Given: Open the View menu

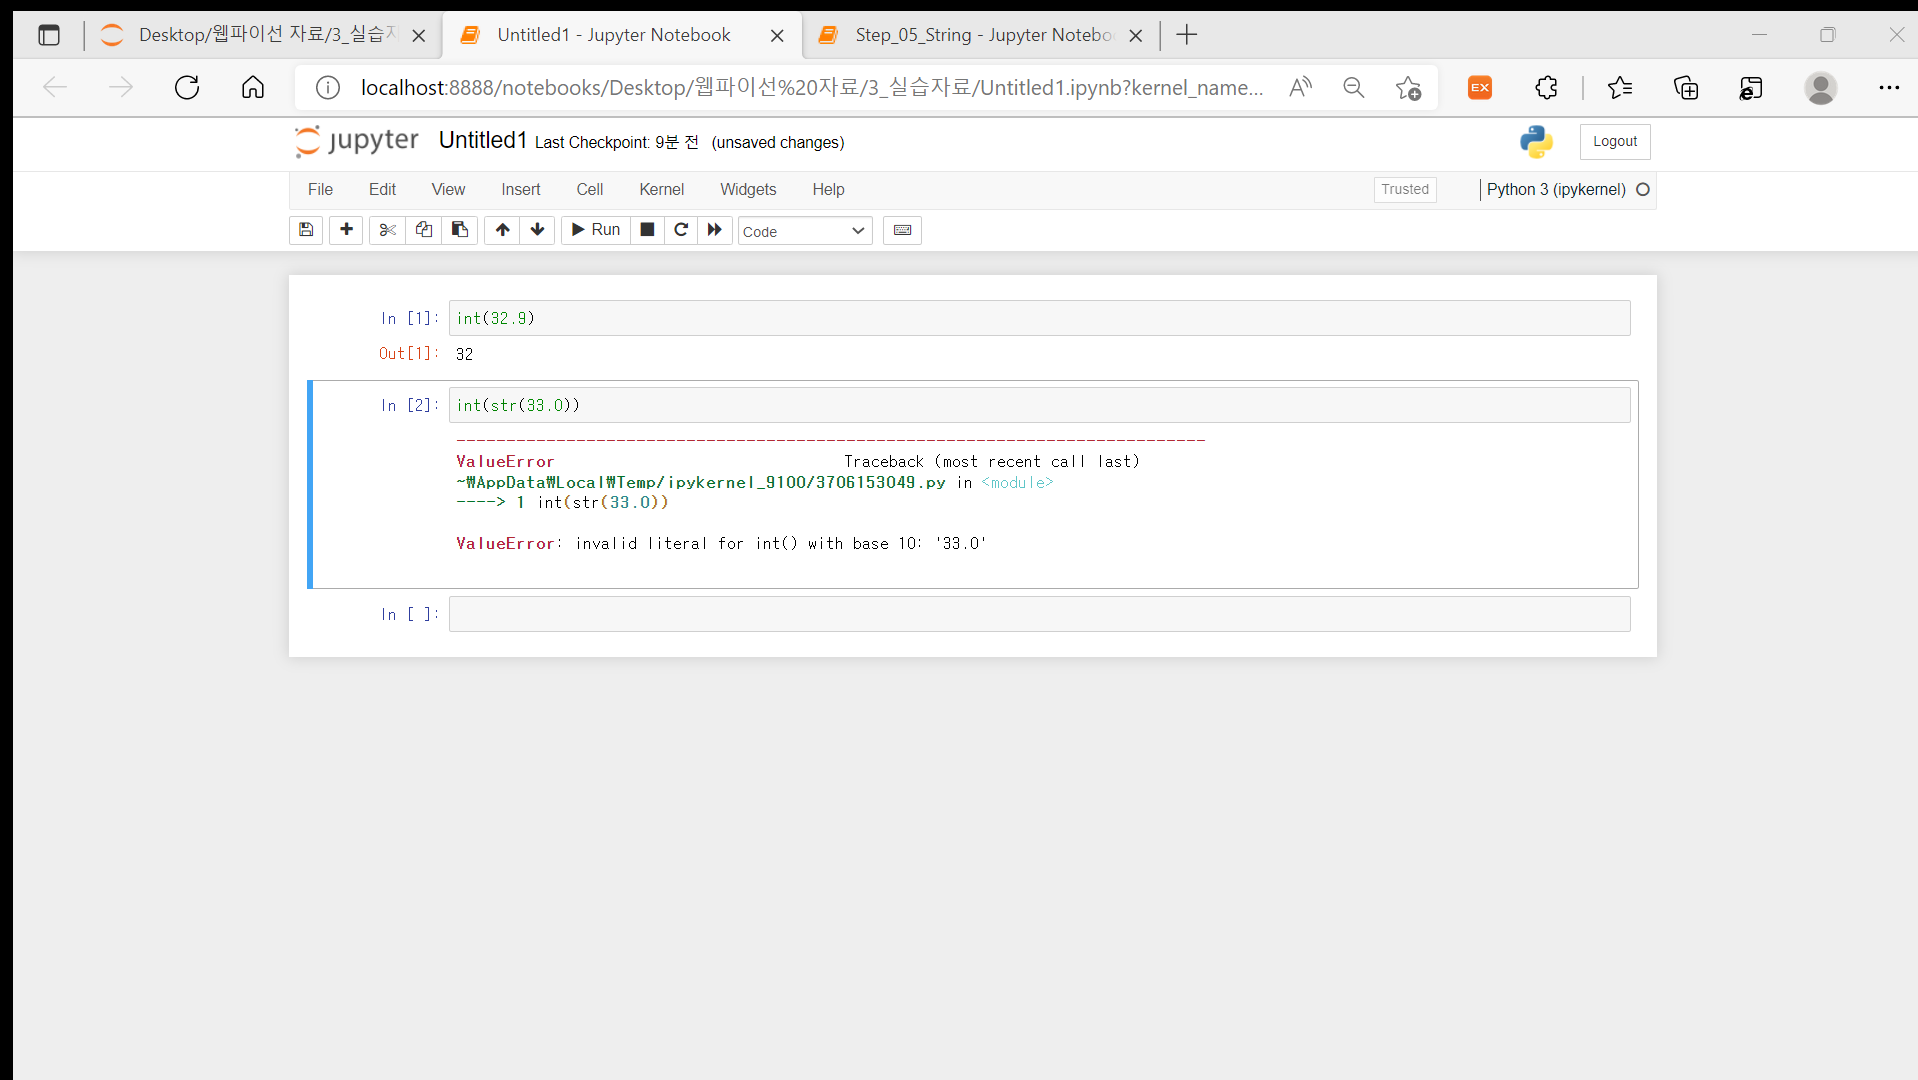Looking at the screenshot, I should pyautogui.click(x=448, y=189).
